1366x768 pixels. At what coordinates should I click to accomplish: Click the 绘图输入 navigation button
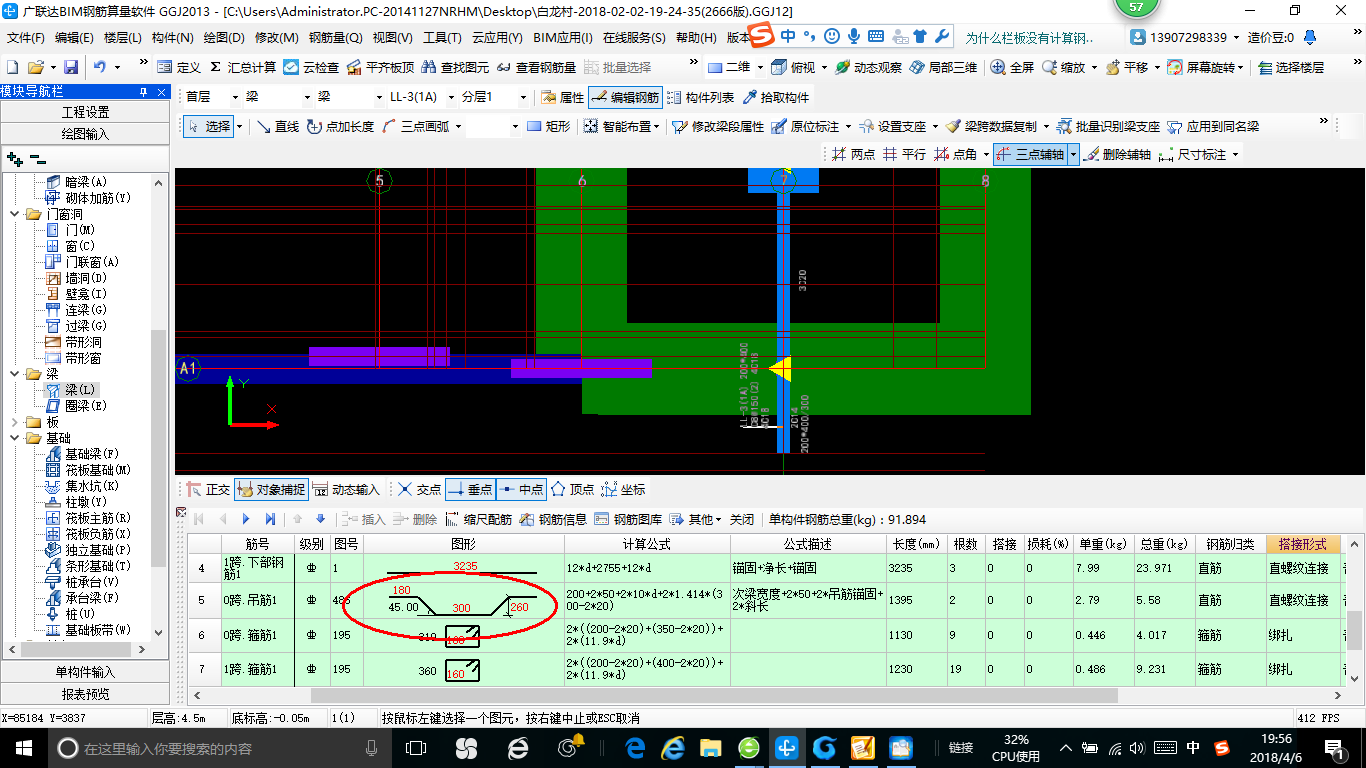point(85,133)
